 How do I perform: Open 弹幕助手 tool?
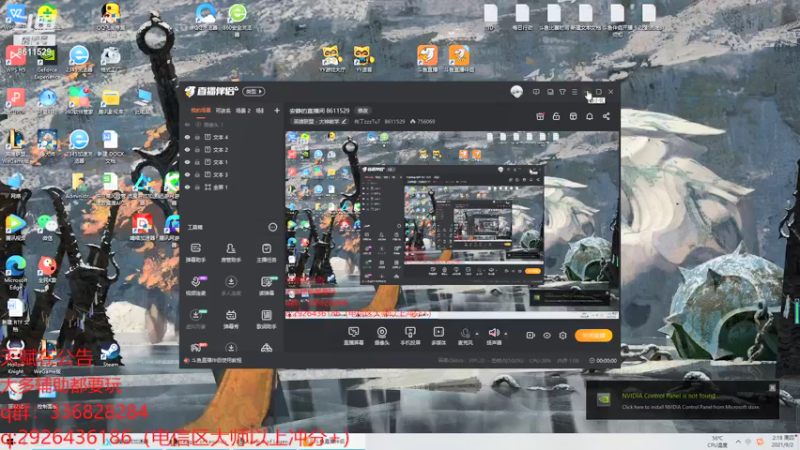(x=196, y=253)
